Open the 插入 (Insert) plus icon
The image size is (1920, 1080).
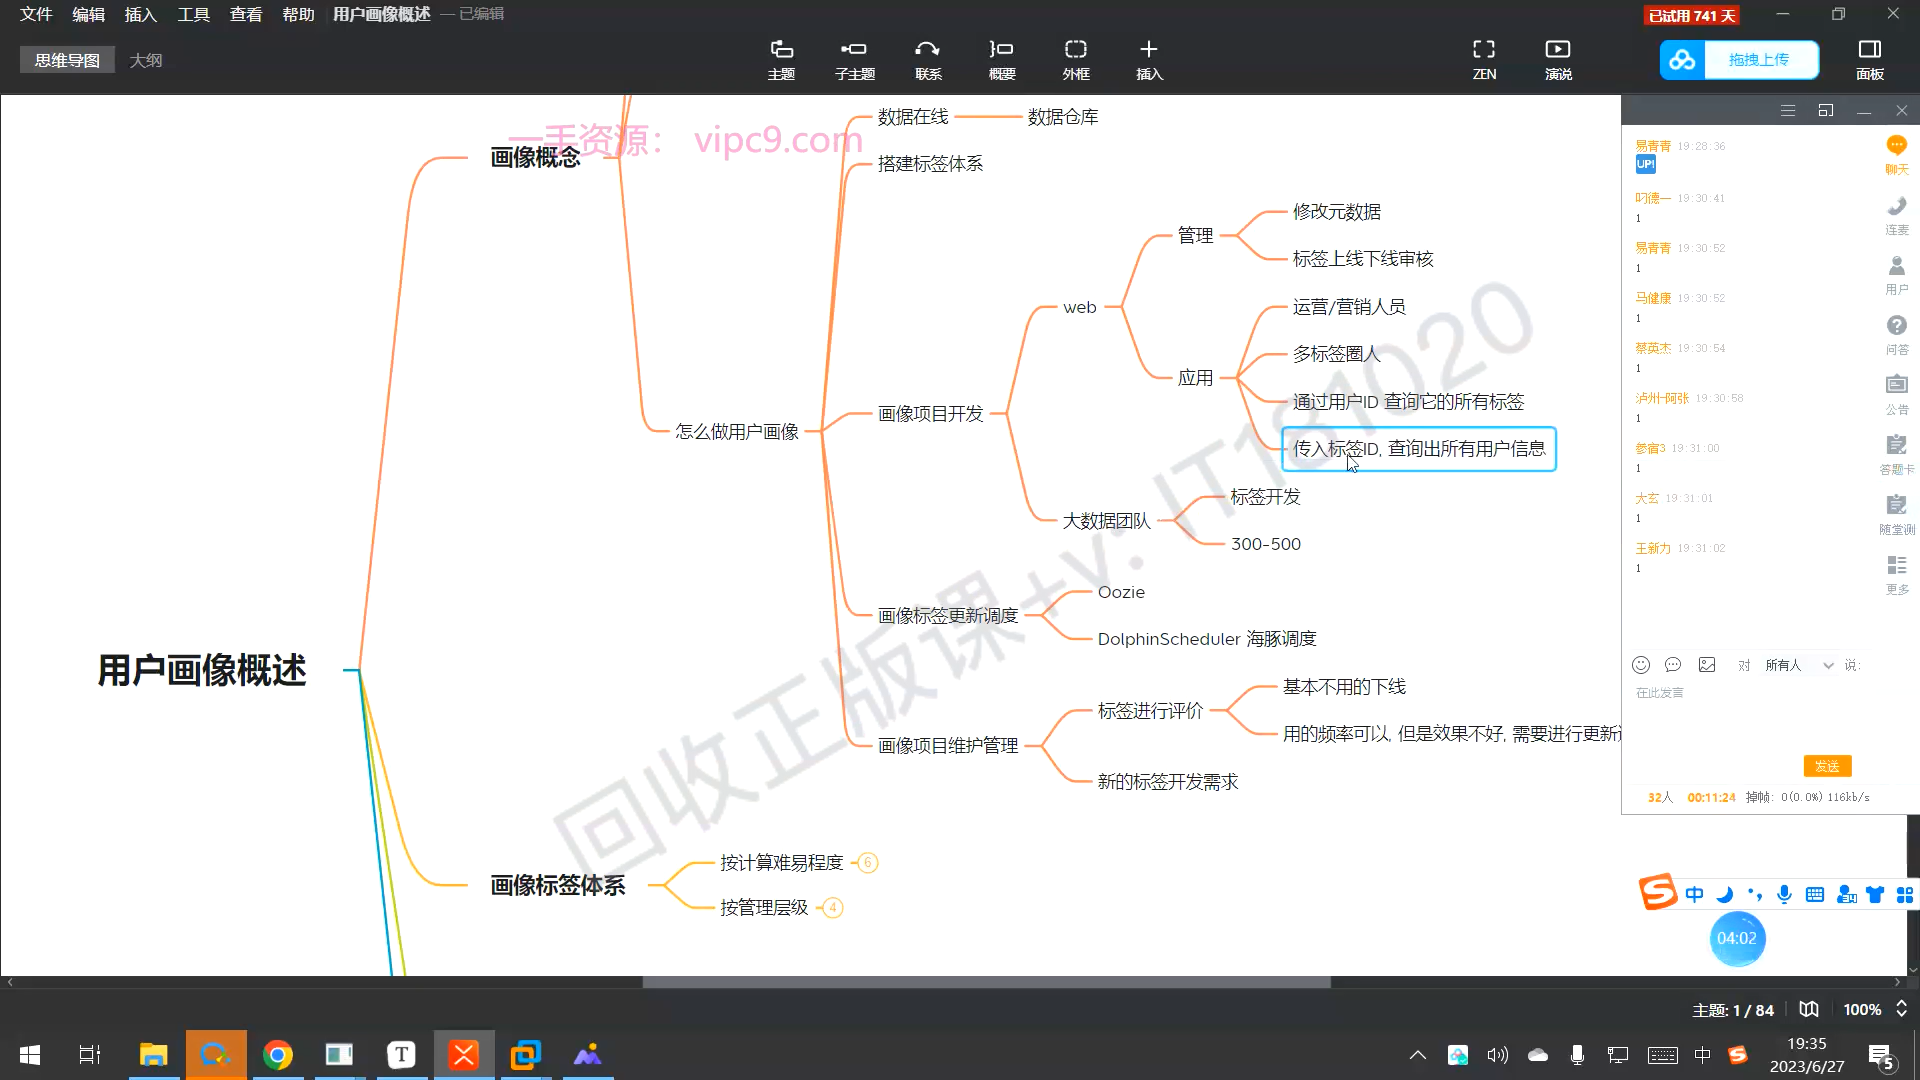(1149, 59)
